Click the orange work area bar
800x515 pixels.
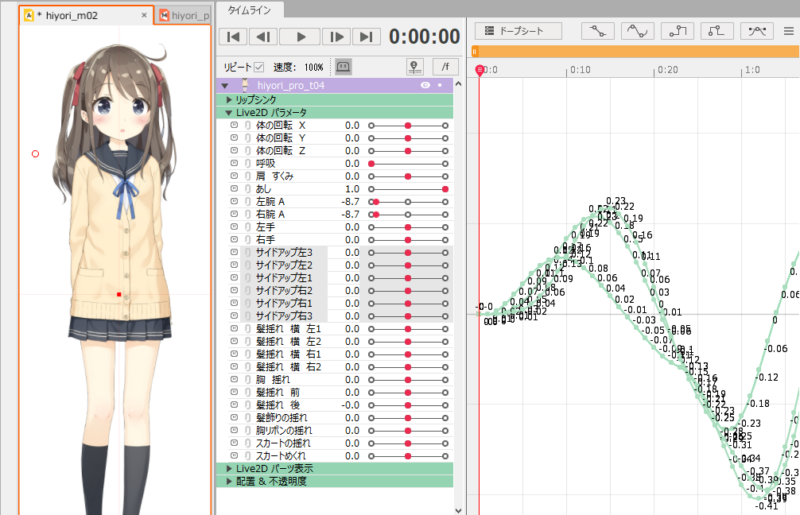[635, 52]
